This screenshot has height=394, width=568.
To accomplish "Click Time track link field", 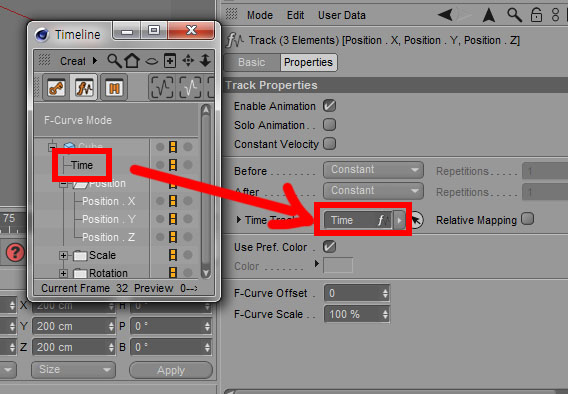I will (x=358, y=220).
